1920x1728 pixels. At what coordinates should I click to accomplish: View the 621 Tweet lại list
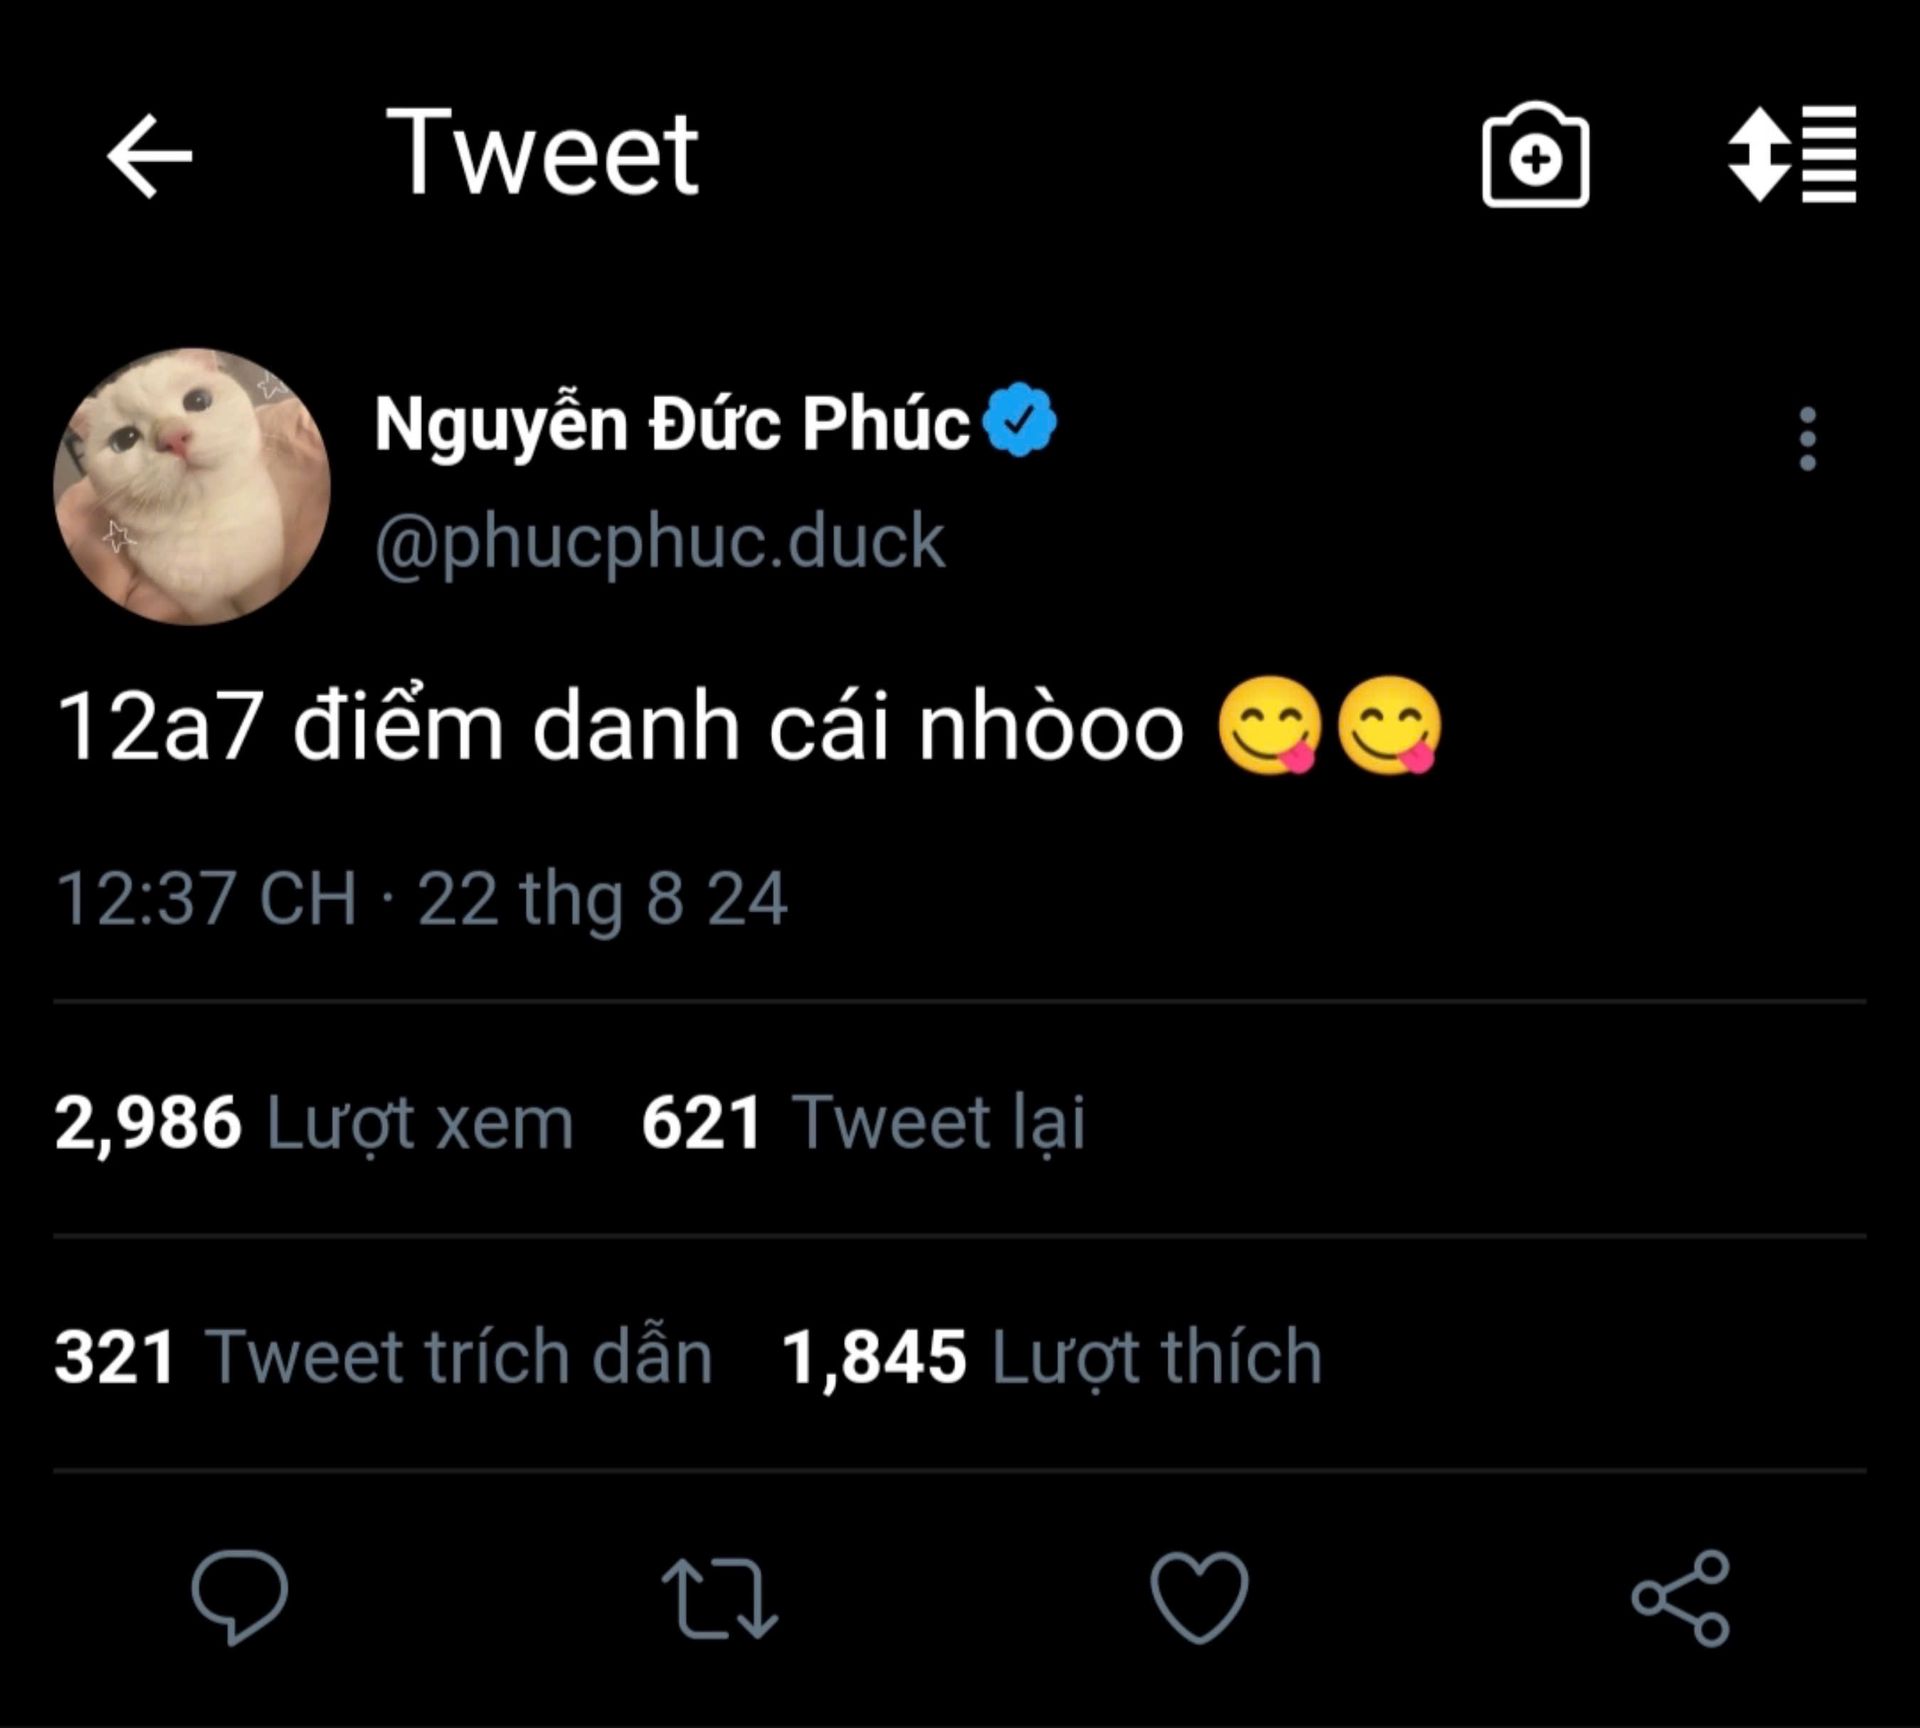(x=862, y=1121)
